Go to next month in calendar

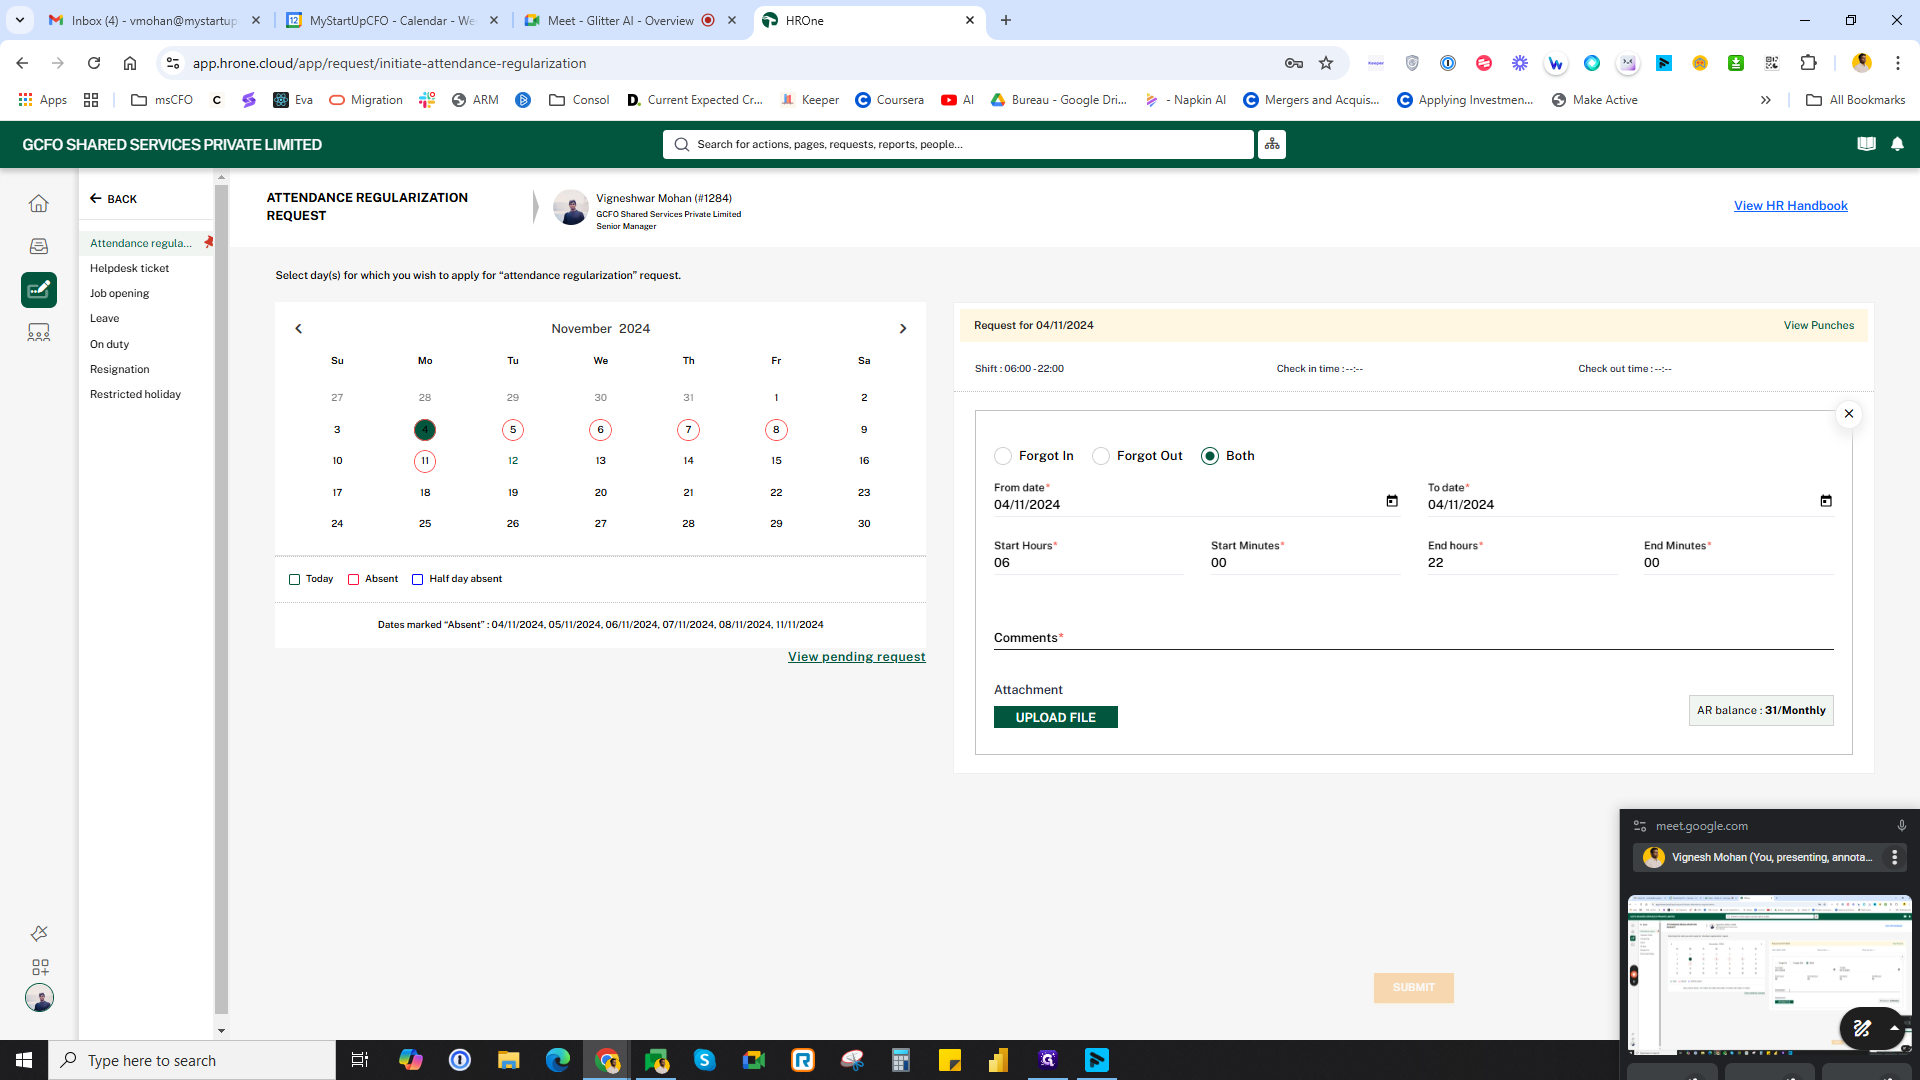(903, 329)
